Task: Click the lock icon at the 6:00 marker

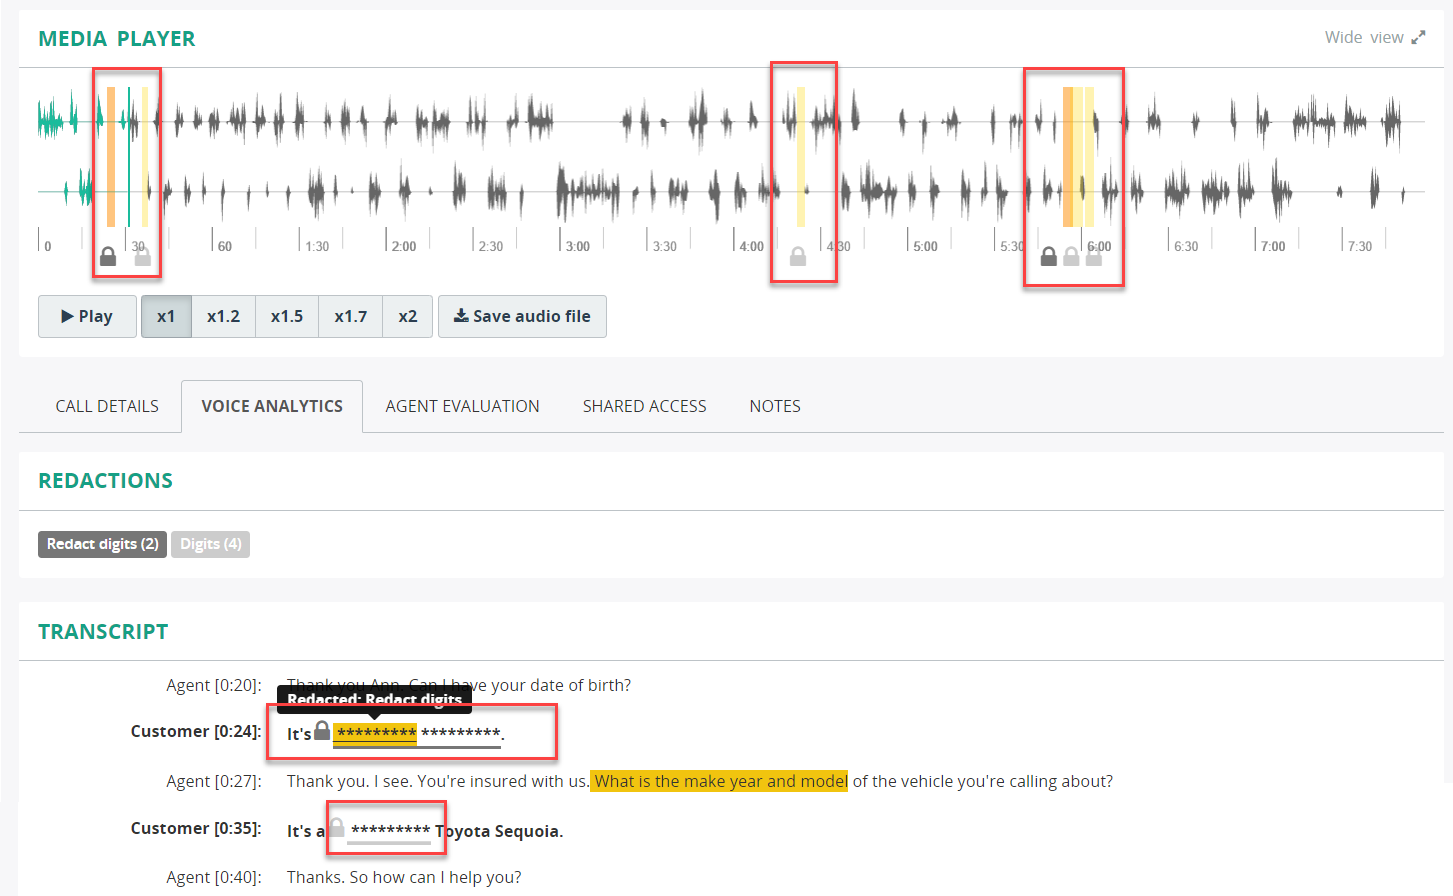Action: click(x=1094, y=257)
